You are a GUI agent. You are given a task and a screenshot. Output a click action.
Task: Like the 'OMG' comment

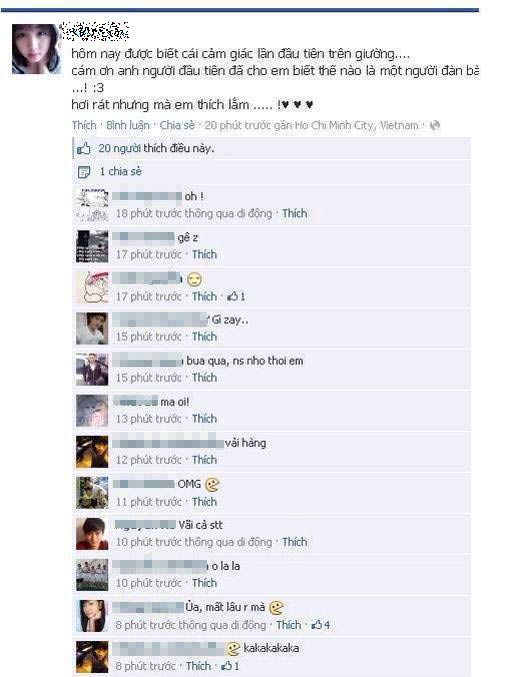click(204, 502)
